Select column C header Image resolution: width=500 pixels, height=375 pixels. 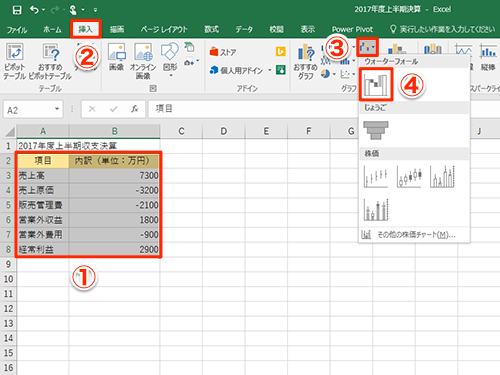point(181,131)
